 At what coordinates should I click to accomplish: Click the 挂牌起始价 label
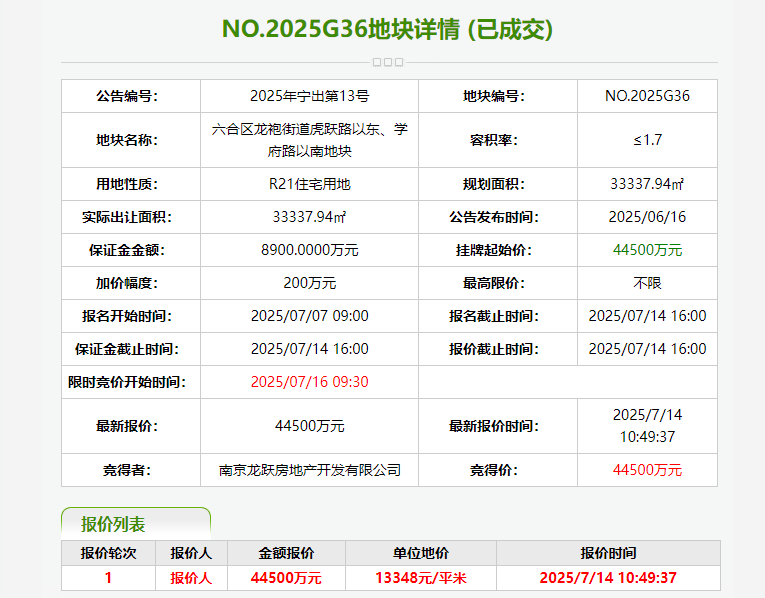click(494, 250)
